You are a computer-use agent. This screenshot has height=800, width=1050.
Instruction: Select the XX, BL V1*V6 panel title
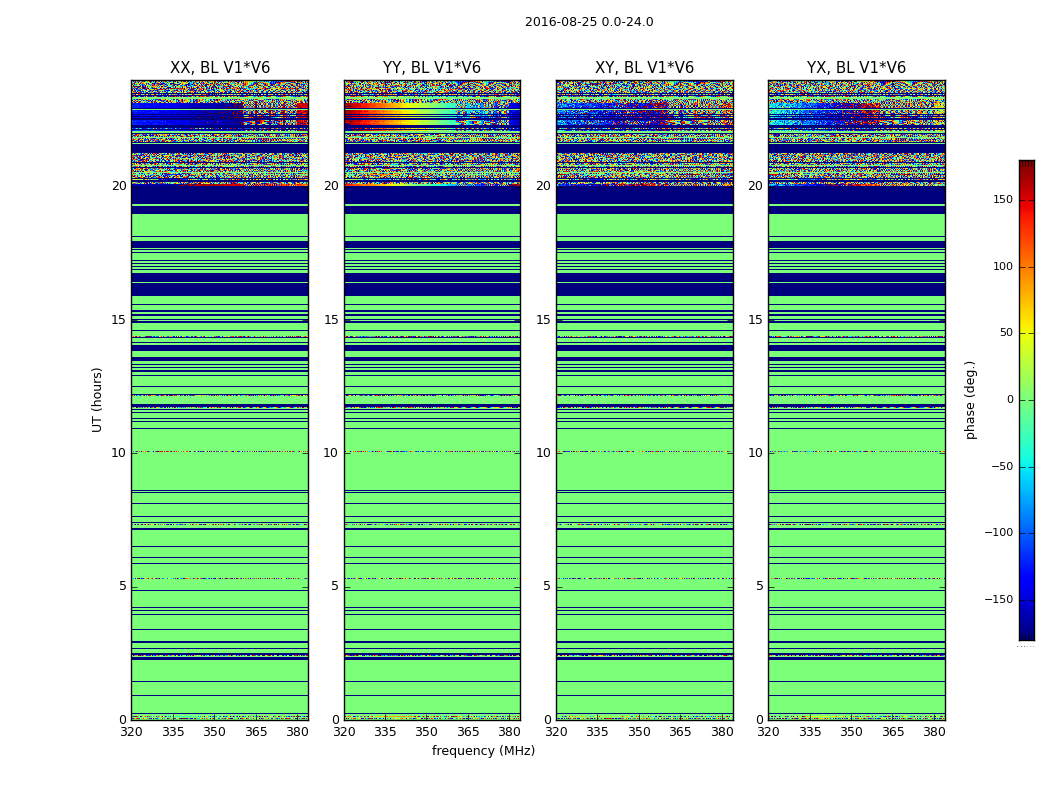(x=219, y=68)
